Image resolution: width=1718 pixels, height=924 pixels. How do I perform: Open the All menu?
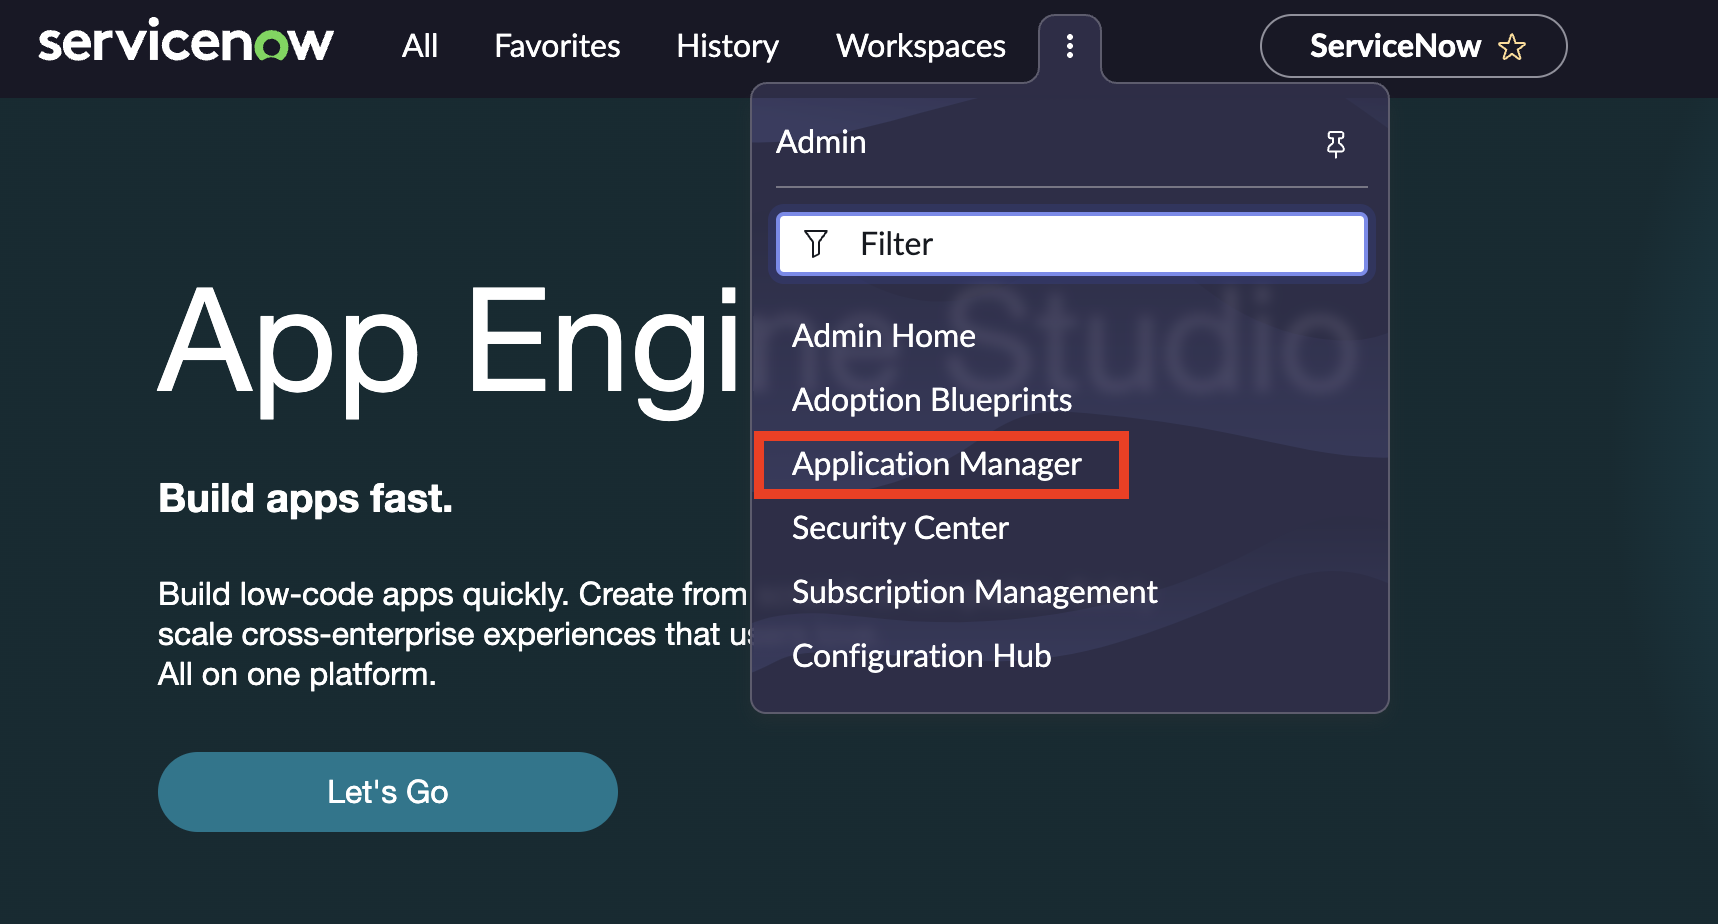[420, 46]
